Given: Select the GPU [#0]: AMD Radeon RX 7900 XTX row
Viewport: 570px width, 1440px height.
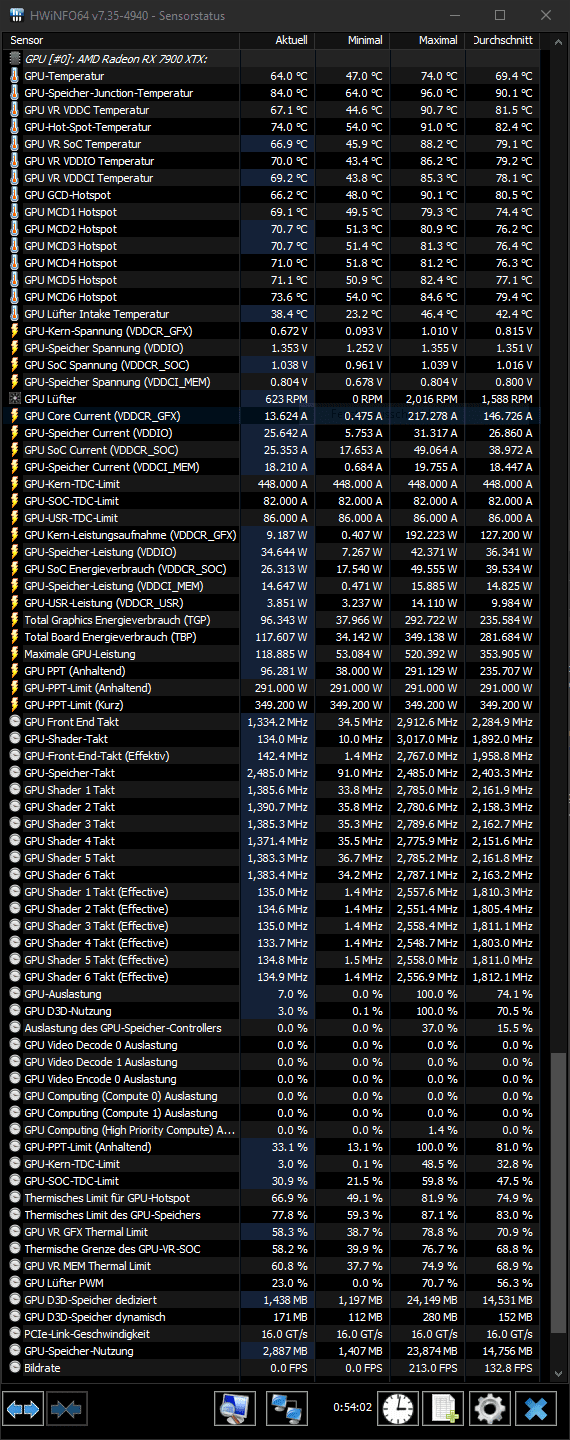Looking at the screenshot, I should point(272,59).
